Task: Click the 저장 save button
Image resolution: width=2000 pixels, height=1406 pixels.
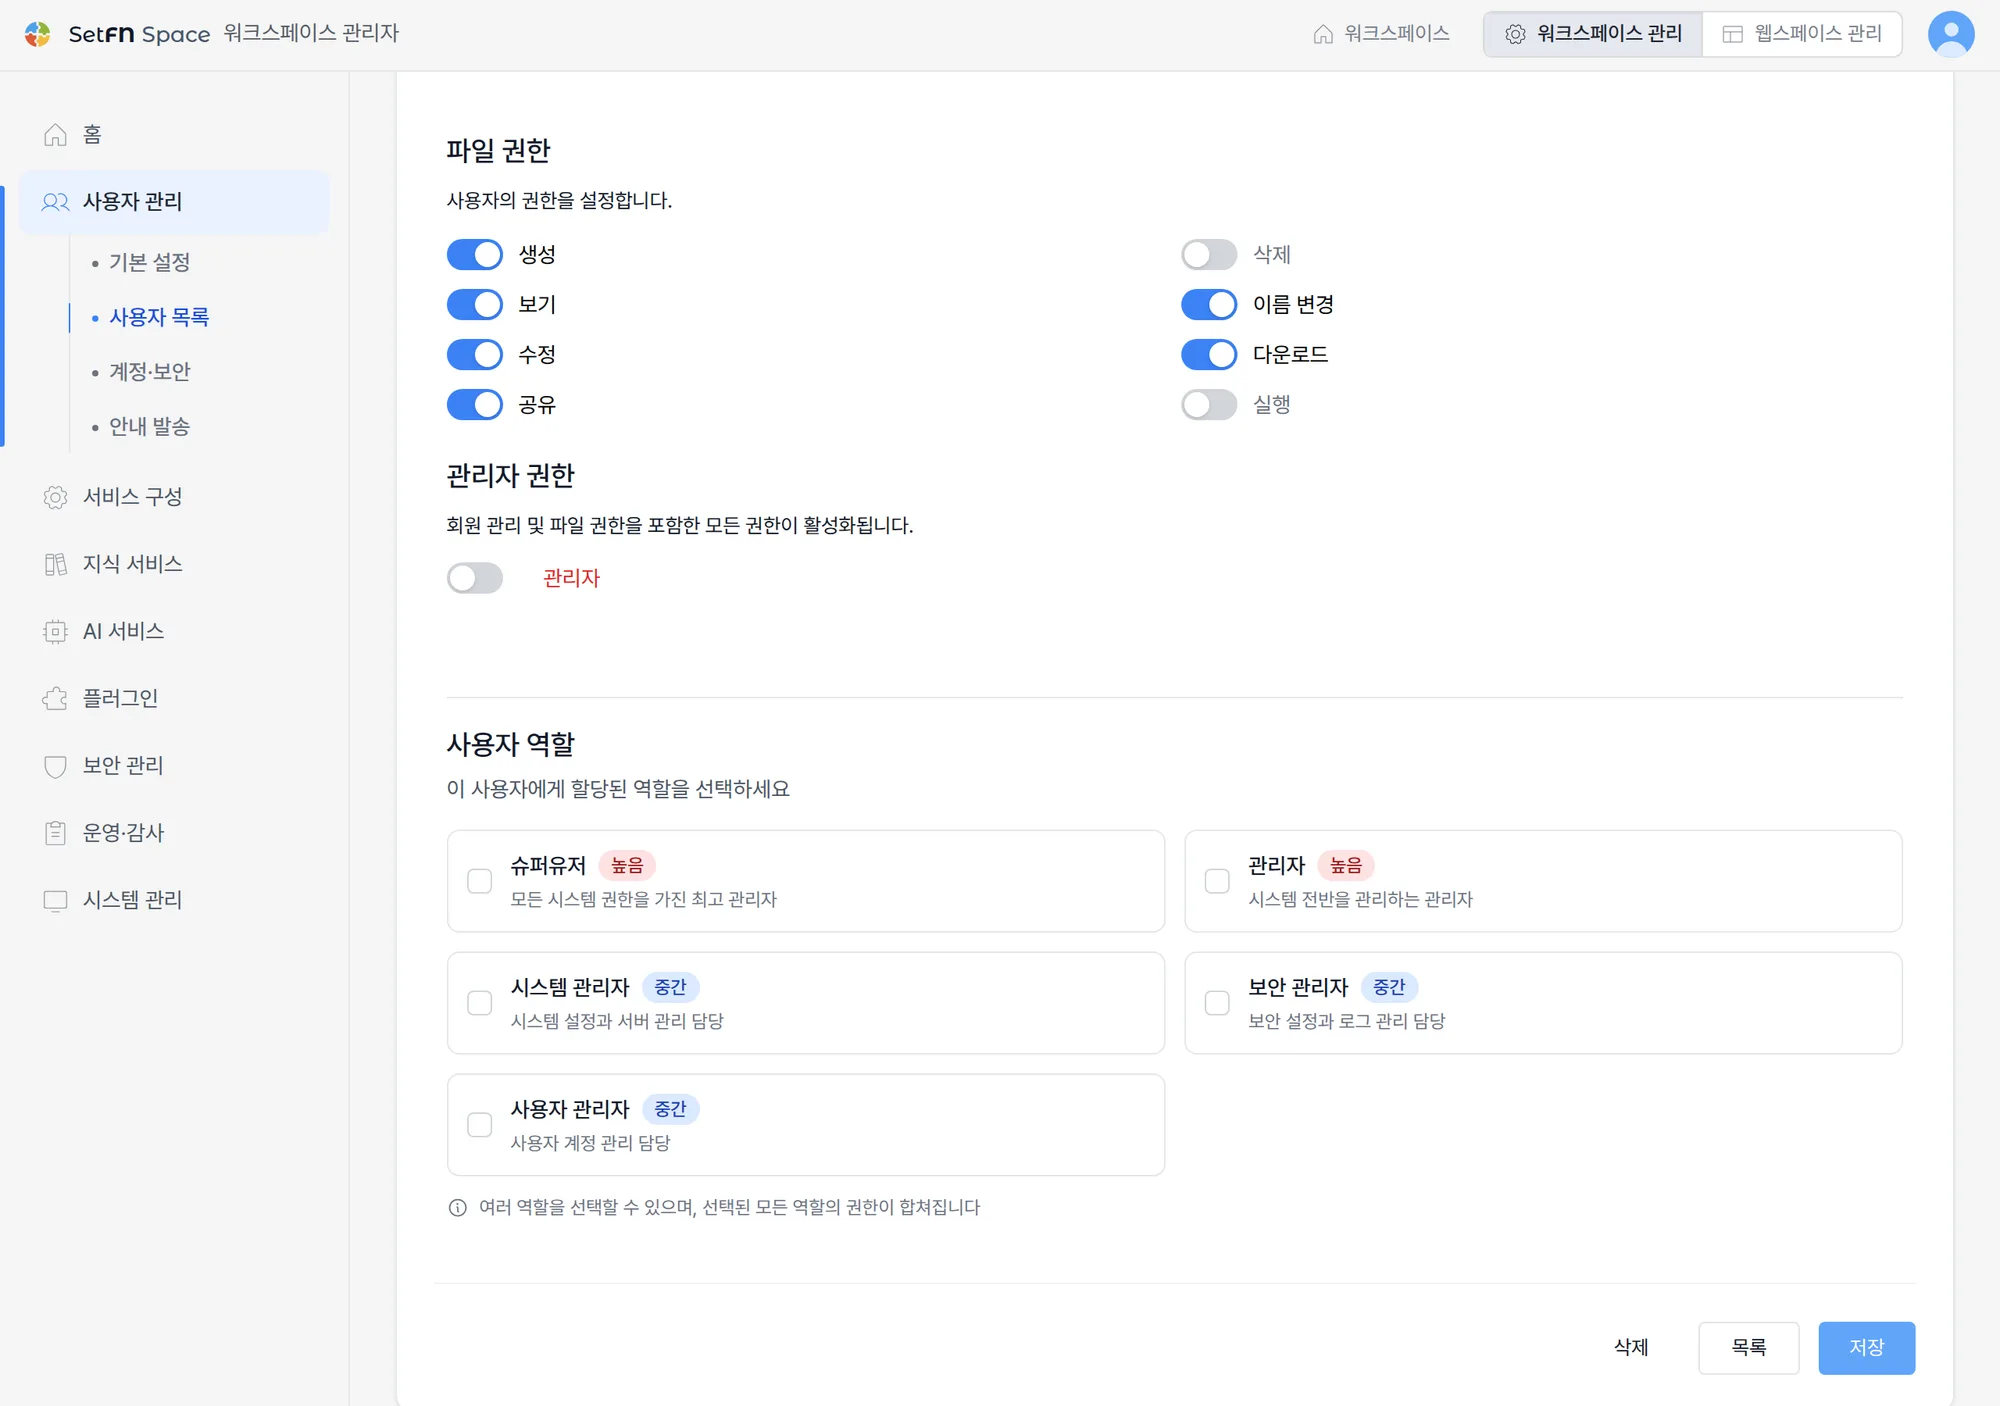Action: [x=1866, y=1348]
